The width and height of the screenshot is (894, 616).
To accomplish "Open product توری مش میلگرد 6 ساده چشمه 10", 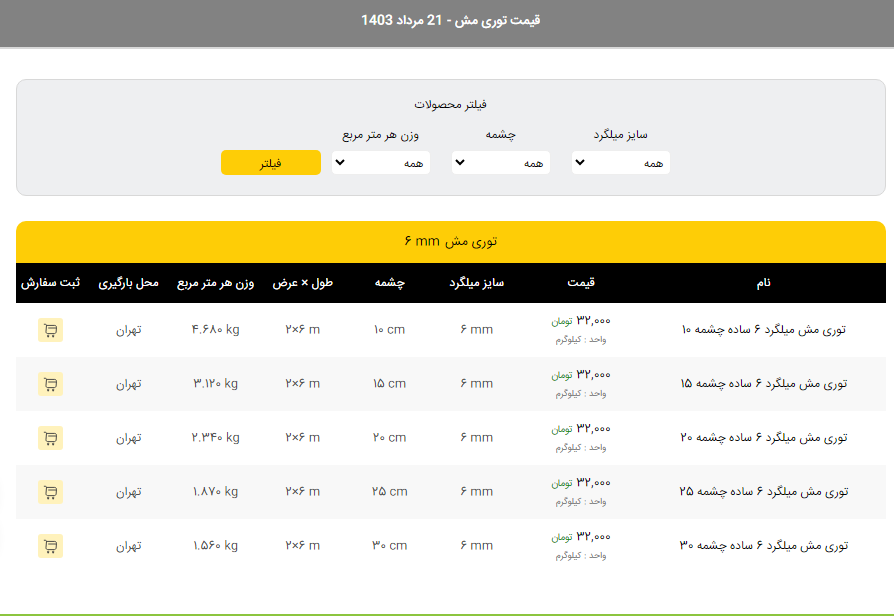I will (764, 330).
